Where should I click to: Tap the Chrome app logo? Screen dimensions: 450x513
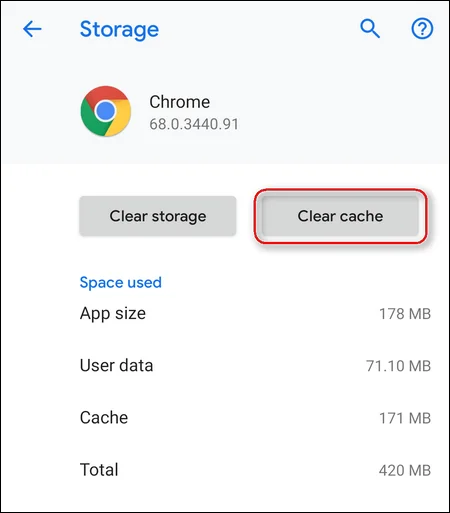pos(106,111)
